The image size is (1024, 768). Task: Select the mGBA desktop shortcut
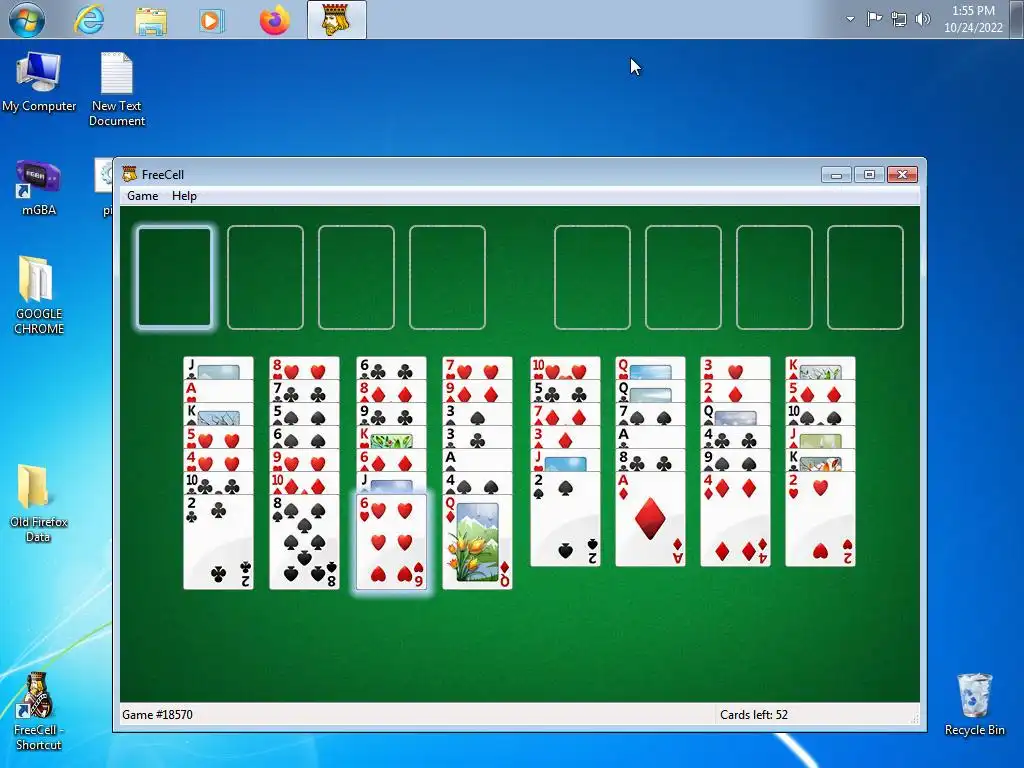pos(39,187)
